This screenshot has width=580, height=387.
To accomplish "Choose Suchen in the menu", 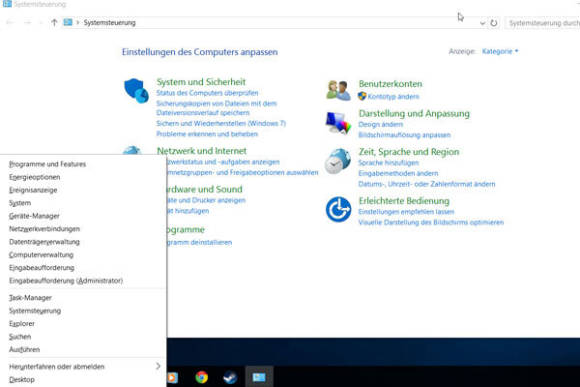I will coord(20,337).
